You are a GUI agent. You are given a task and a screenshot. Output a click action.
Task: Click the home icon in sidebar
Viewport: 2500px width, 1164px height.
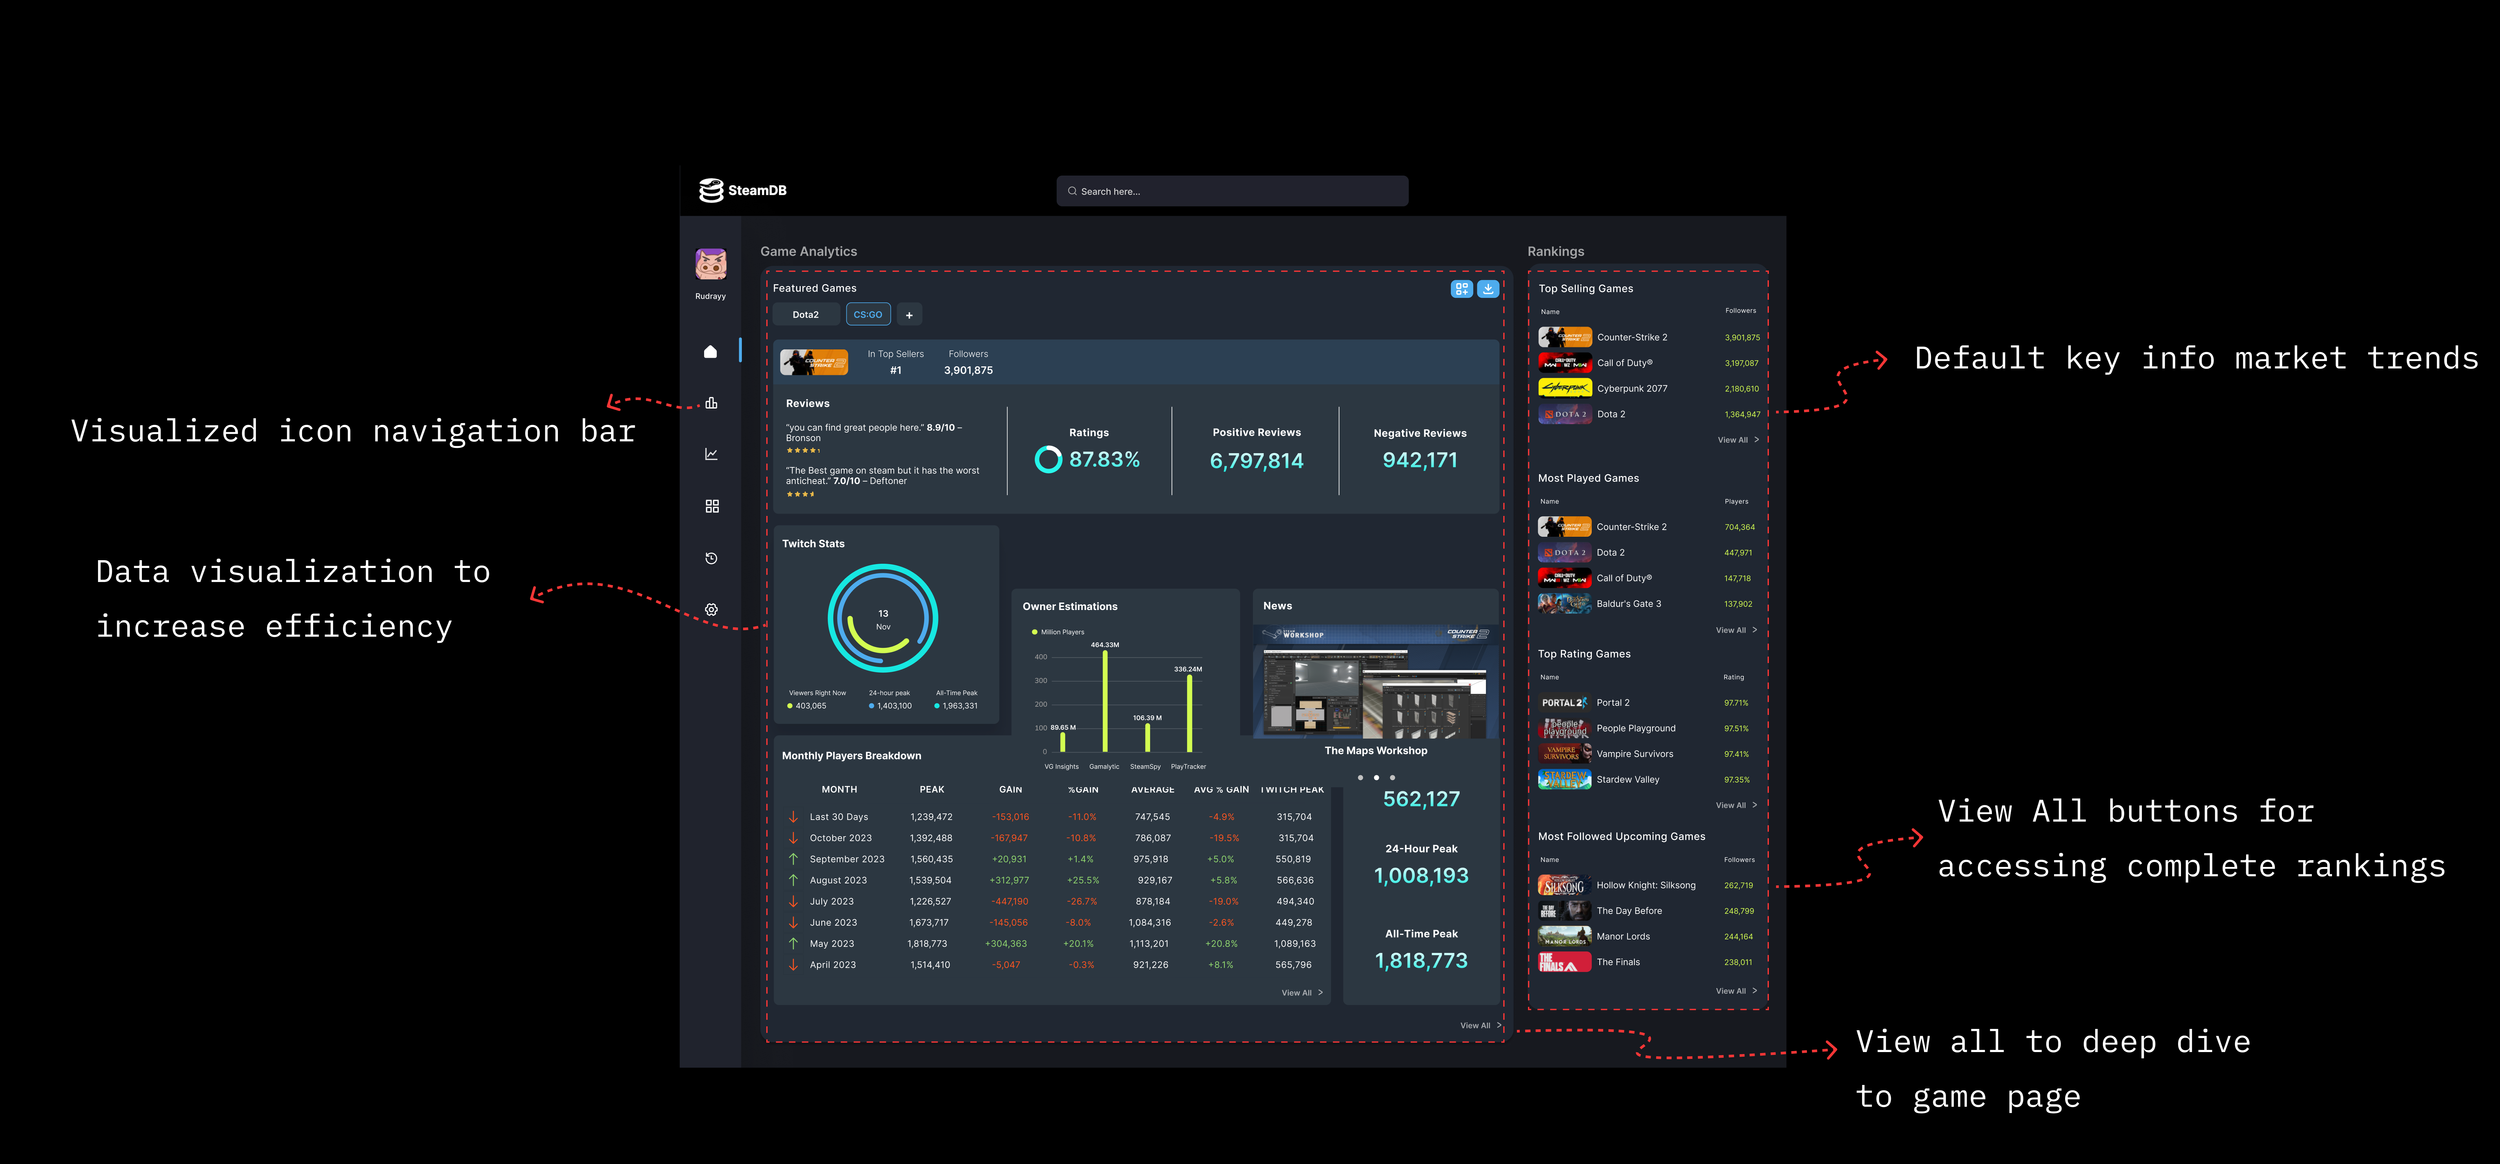pyautogui.click(x=710, y=352)
